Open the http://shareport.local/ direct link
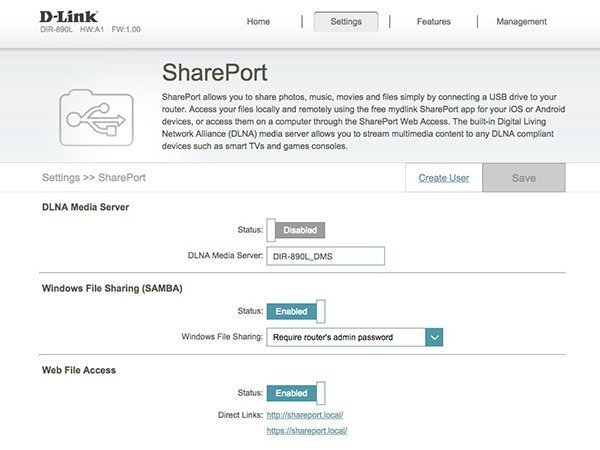This screenshot has width=600, height=450. click(305, 415)
